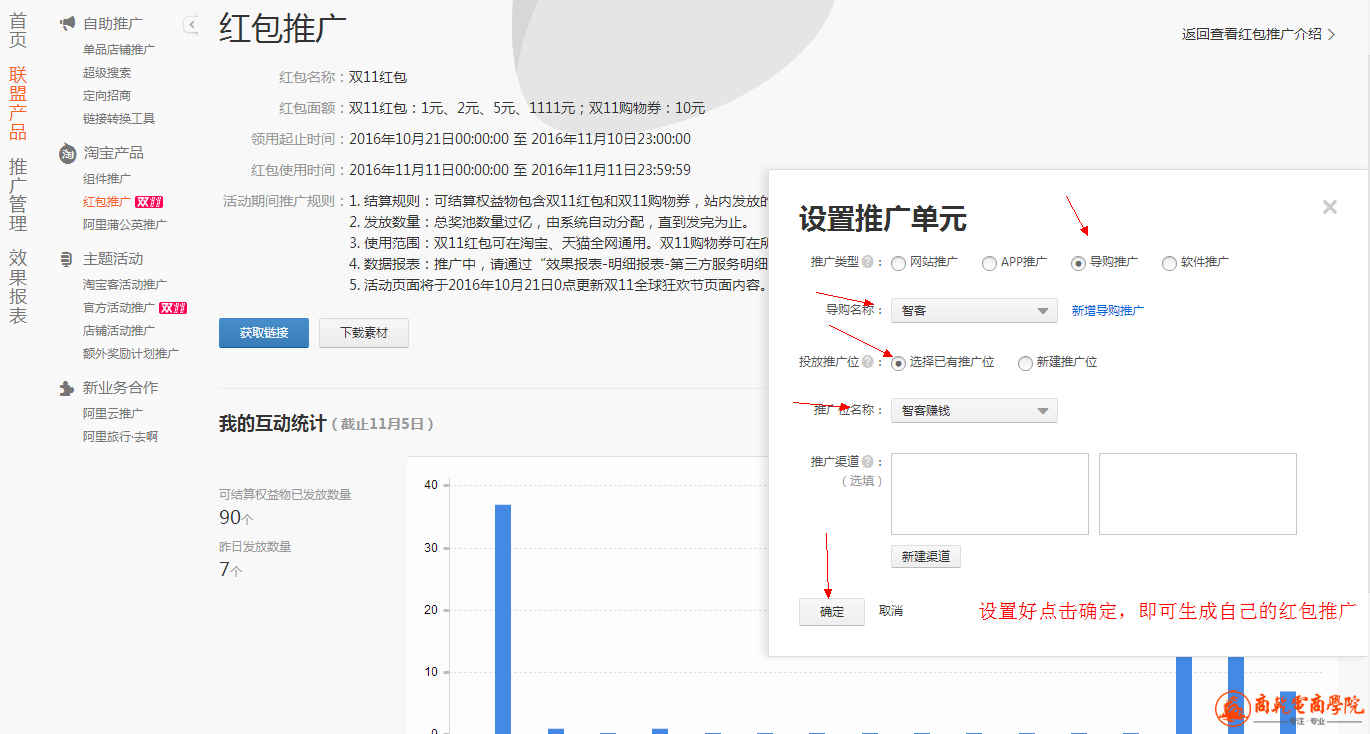This screenshot has width=1370, height=734.
Task: Click the 新业务合作 puzzle icon
Action: (x=67, y=388)
